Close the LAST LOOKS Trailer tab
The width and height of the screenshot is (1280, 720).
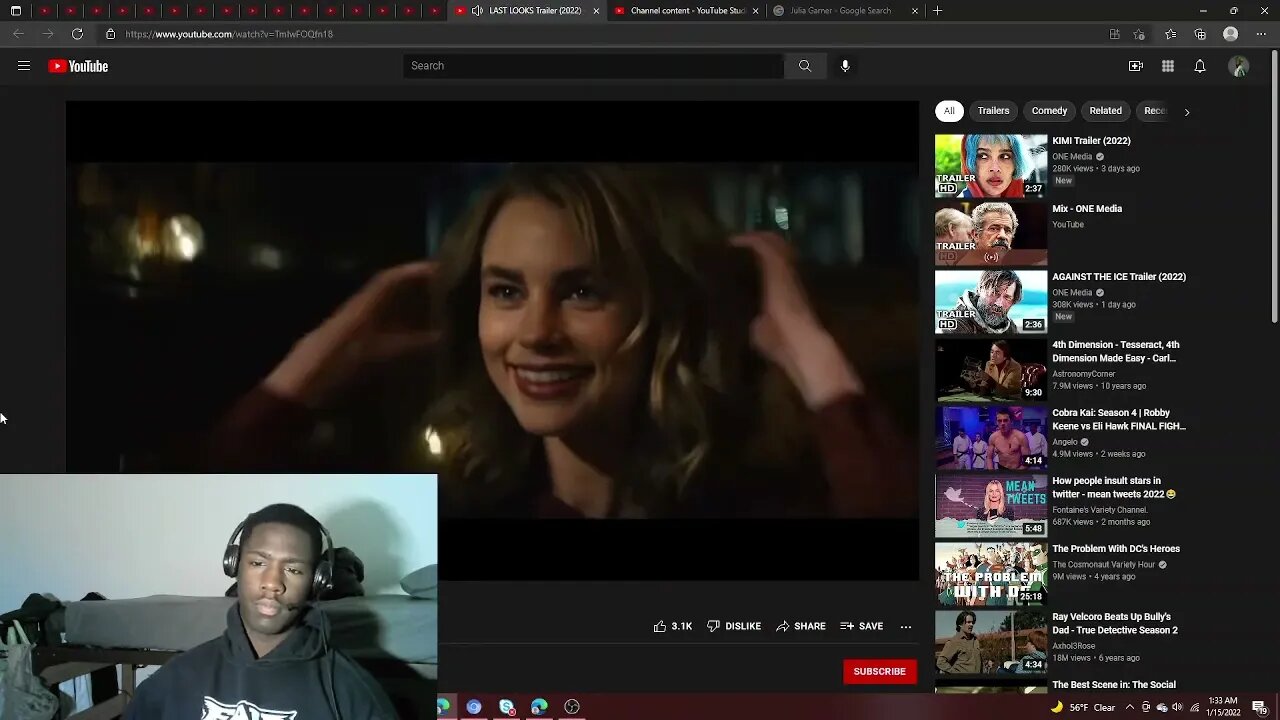coord(596,11)
